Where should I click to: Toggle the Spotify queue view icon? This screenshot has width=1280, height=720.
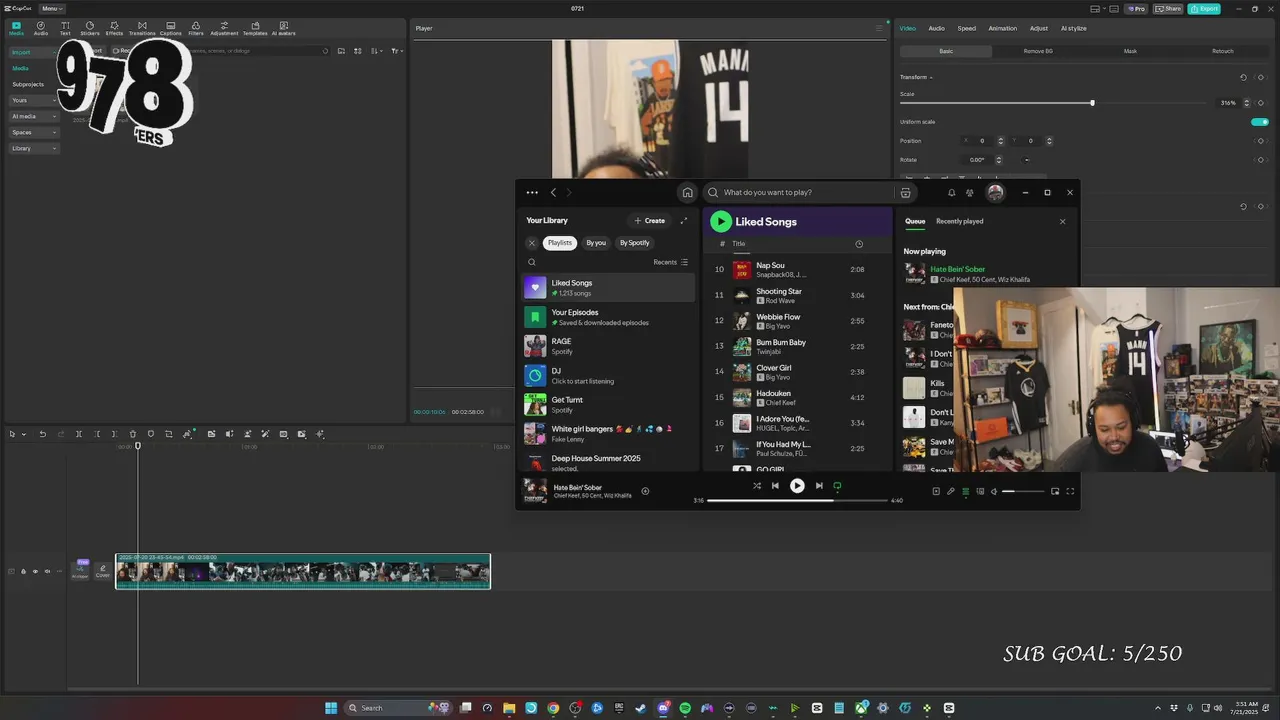[x=965, y=491]
